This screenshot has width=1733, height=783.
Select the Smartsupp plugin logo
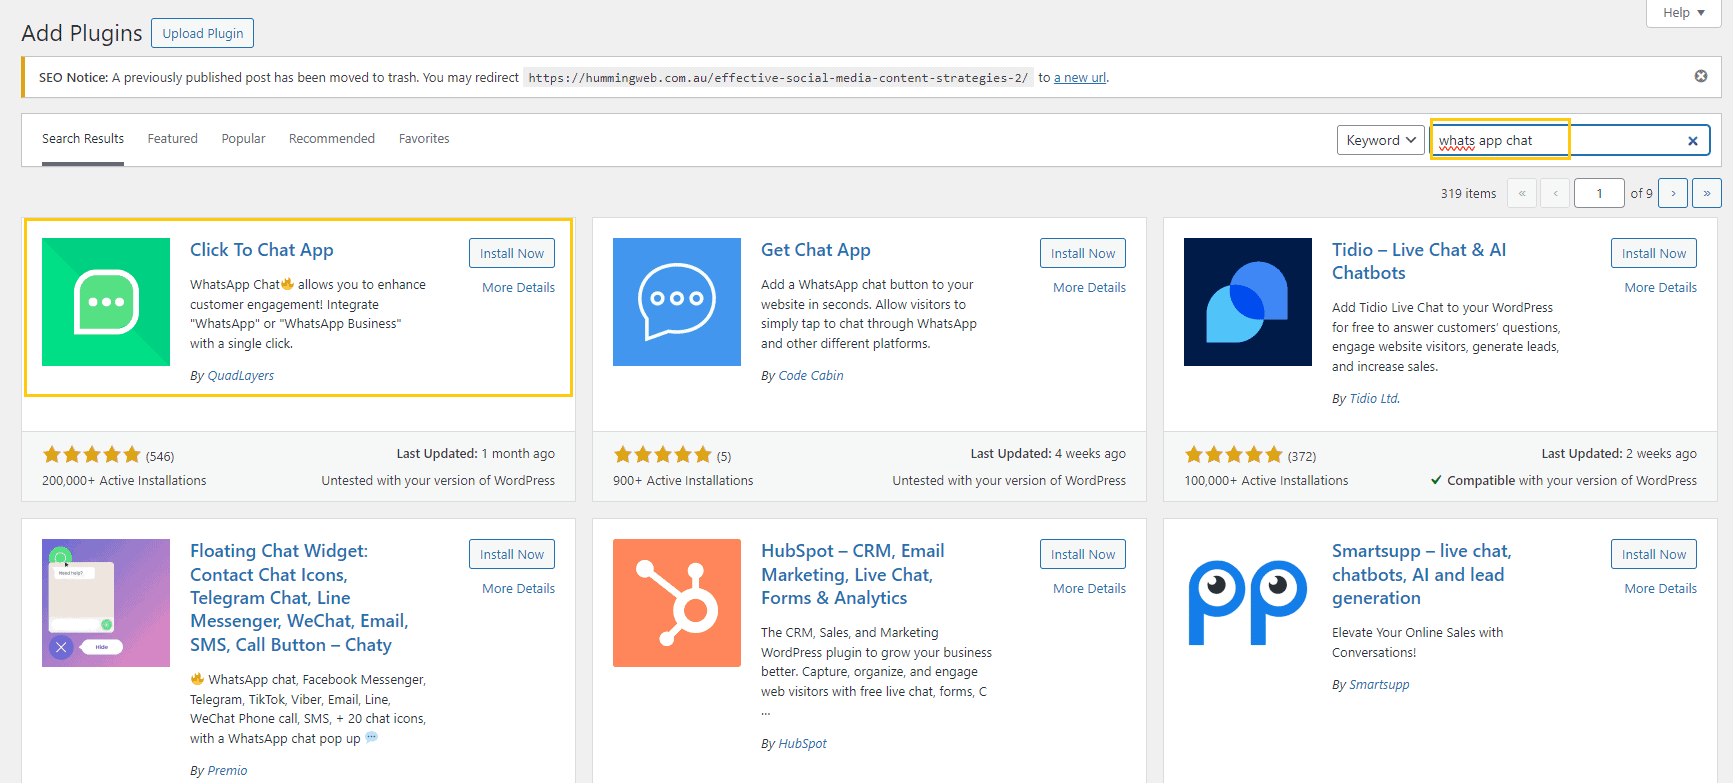1247,603
